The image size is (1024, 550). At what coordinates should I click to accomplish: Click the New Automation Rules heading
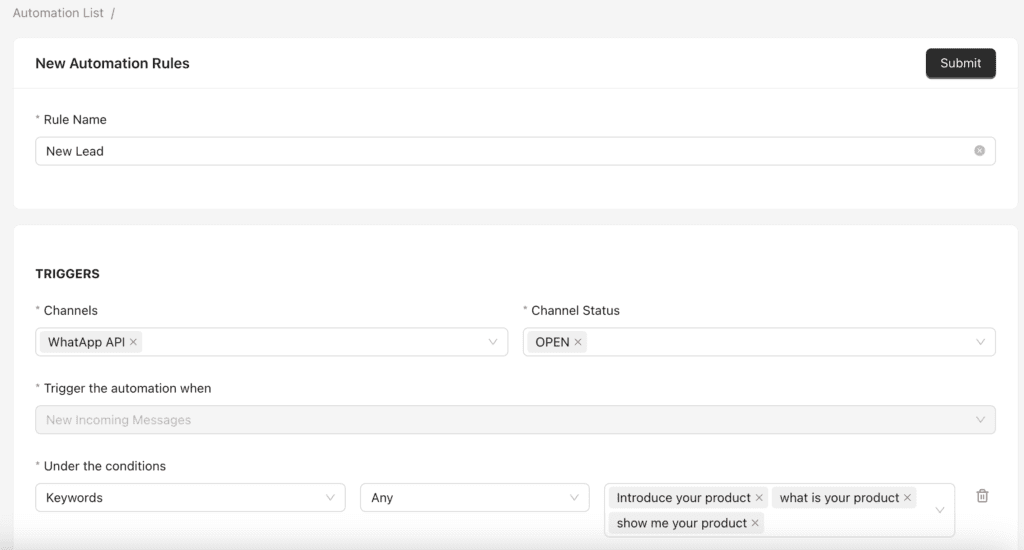pos(112,63)
